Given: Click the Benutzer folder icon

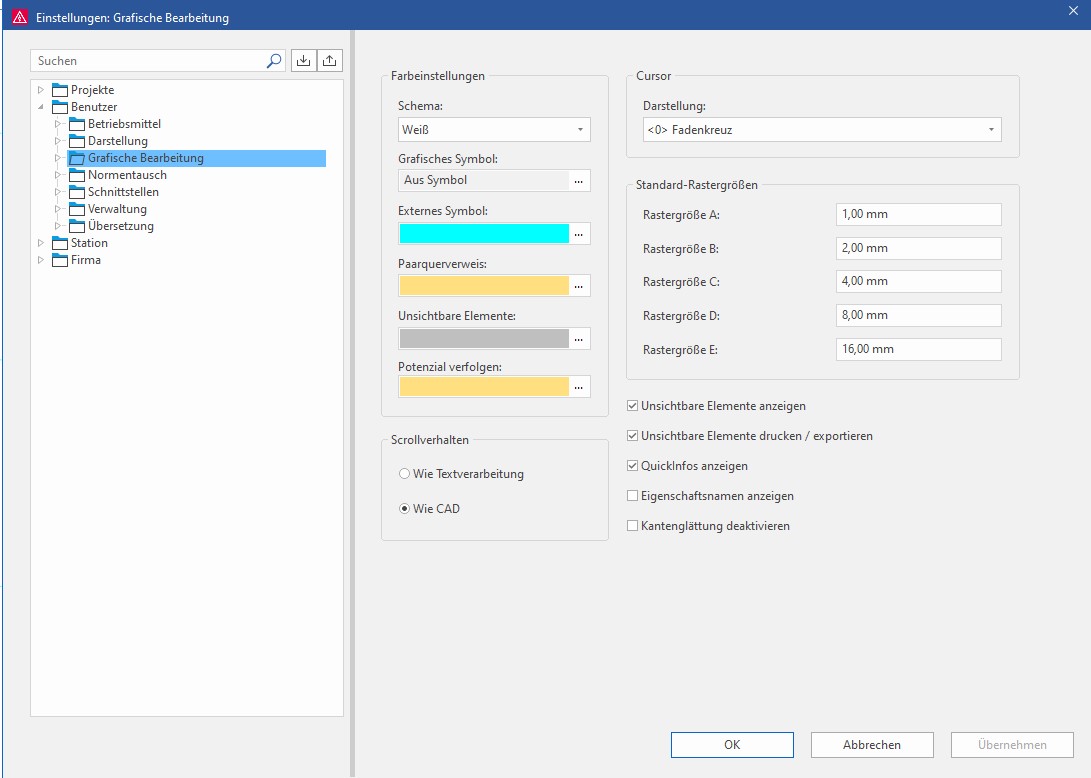Looking at the screenshot, I should [60, 107].
